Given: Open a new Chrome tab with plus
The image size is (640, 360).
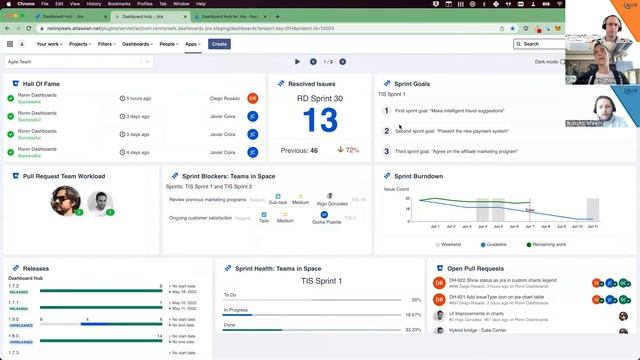Looking at the screenshot, I should pos(278,17).
